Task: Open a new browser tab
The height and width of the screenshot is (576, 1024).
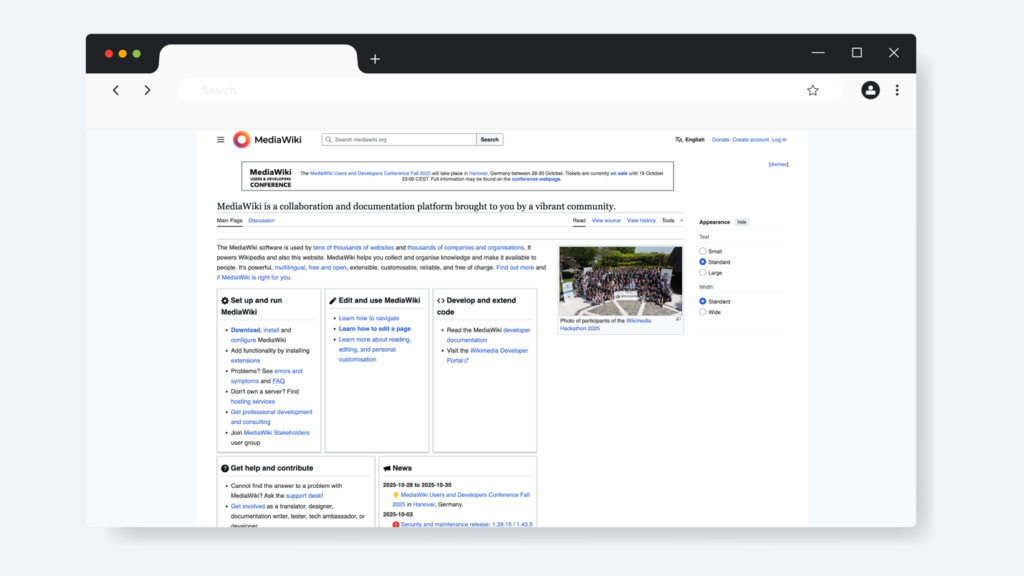Action: pos(375,59)
